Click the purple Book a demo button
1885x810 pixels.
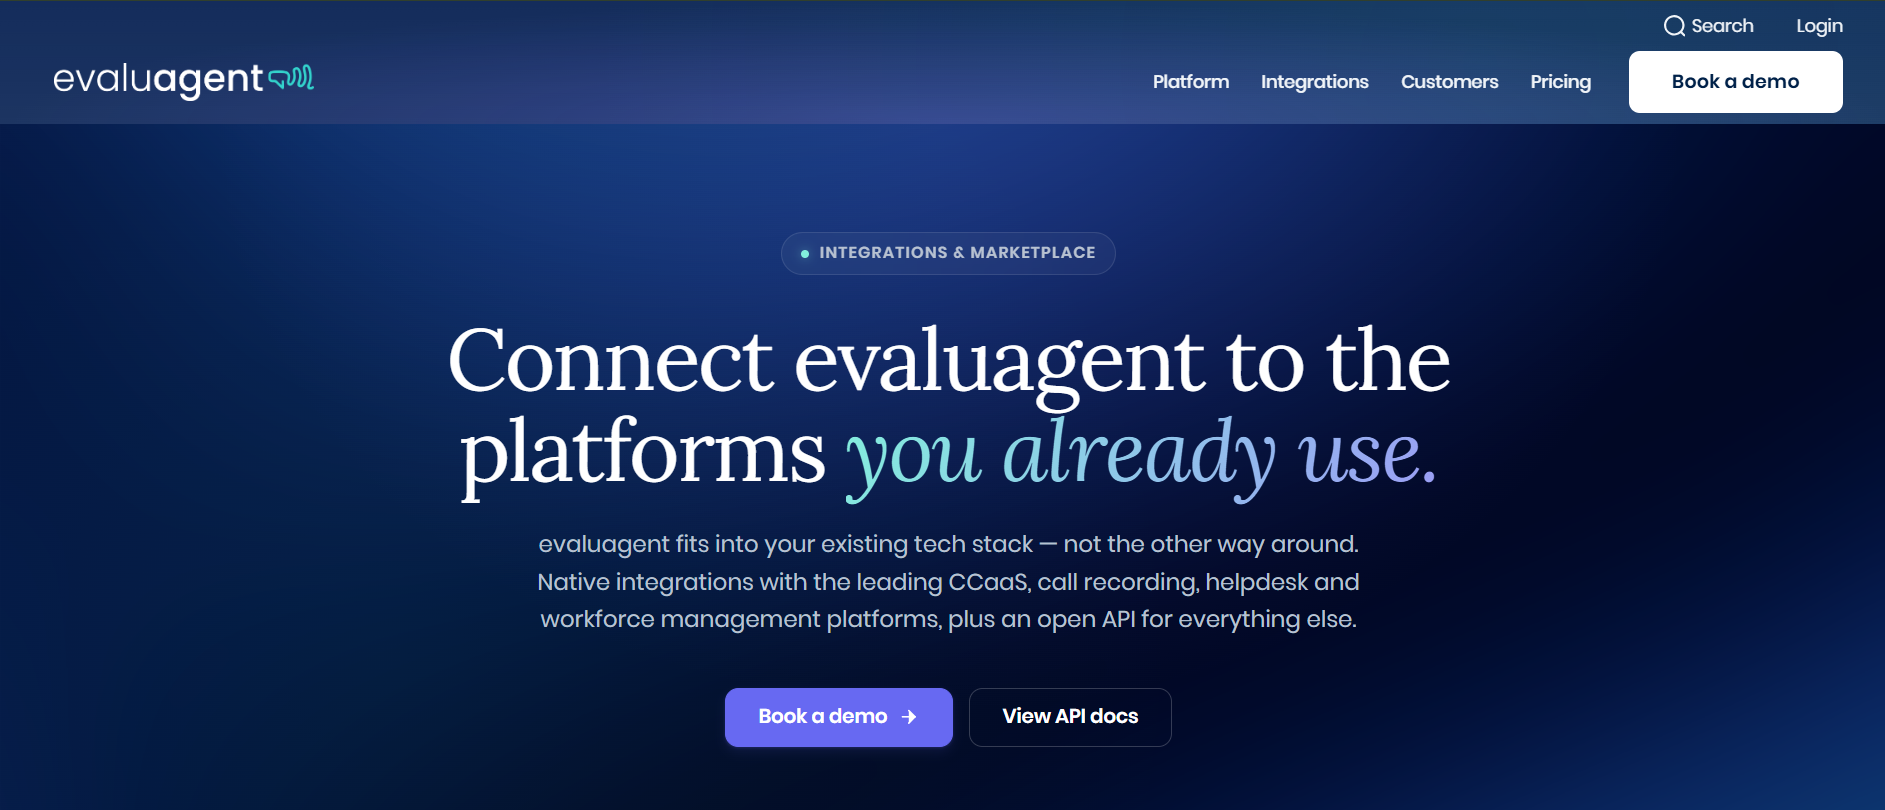click(x=839, y=717)
